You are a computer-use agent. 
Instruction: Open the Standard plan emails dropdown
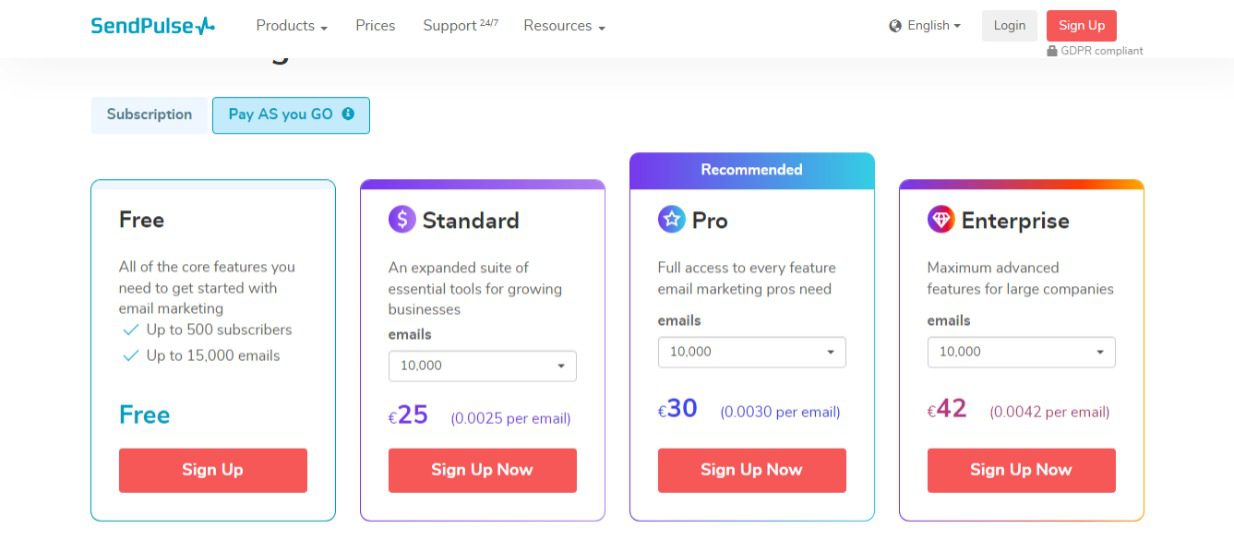pyautogui.click(x=482, y=366)
